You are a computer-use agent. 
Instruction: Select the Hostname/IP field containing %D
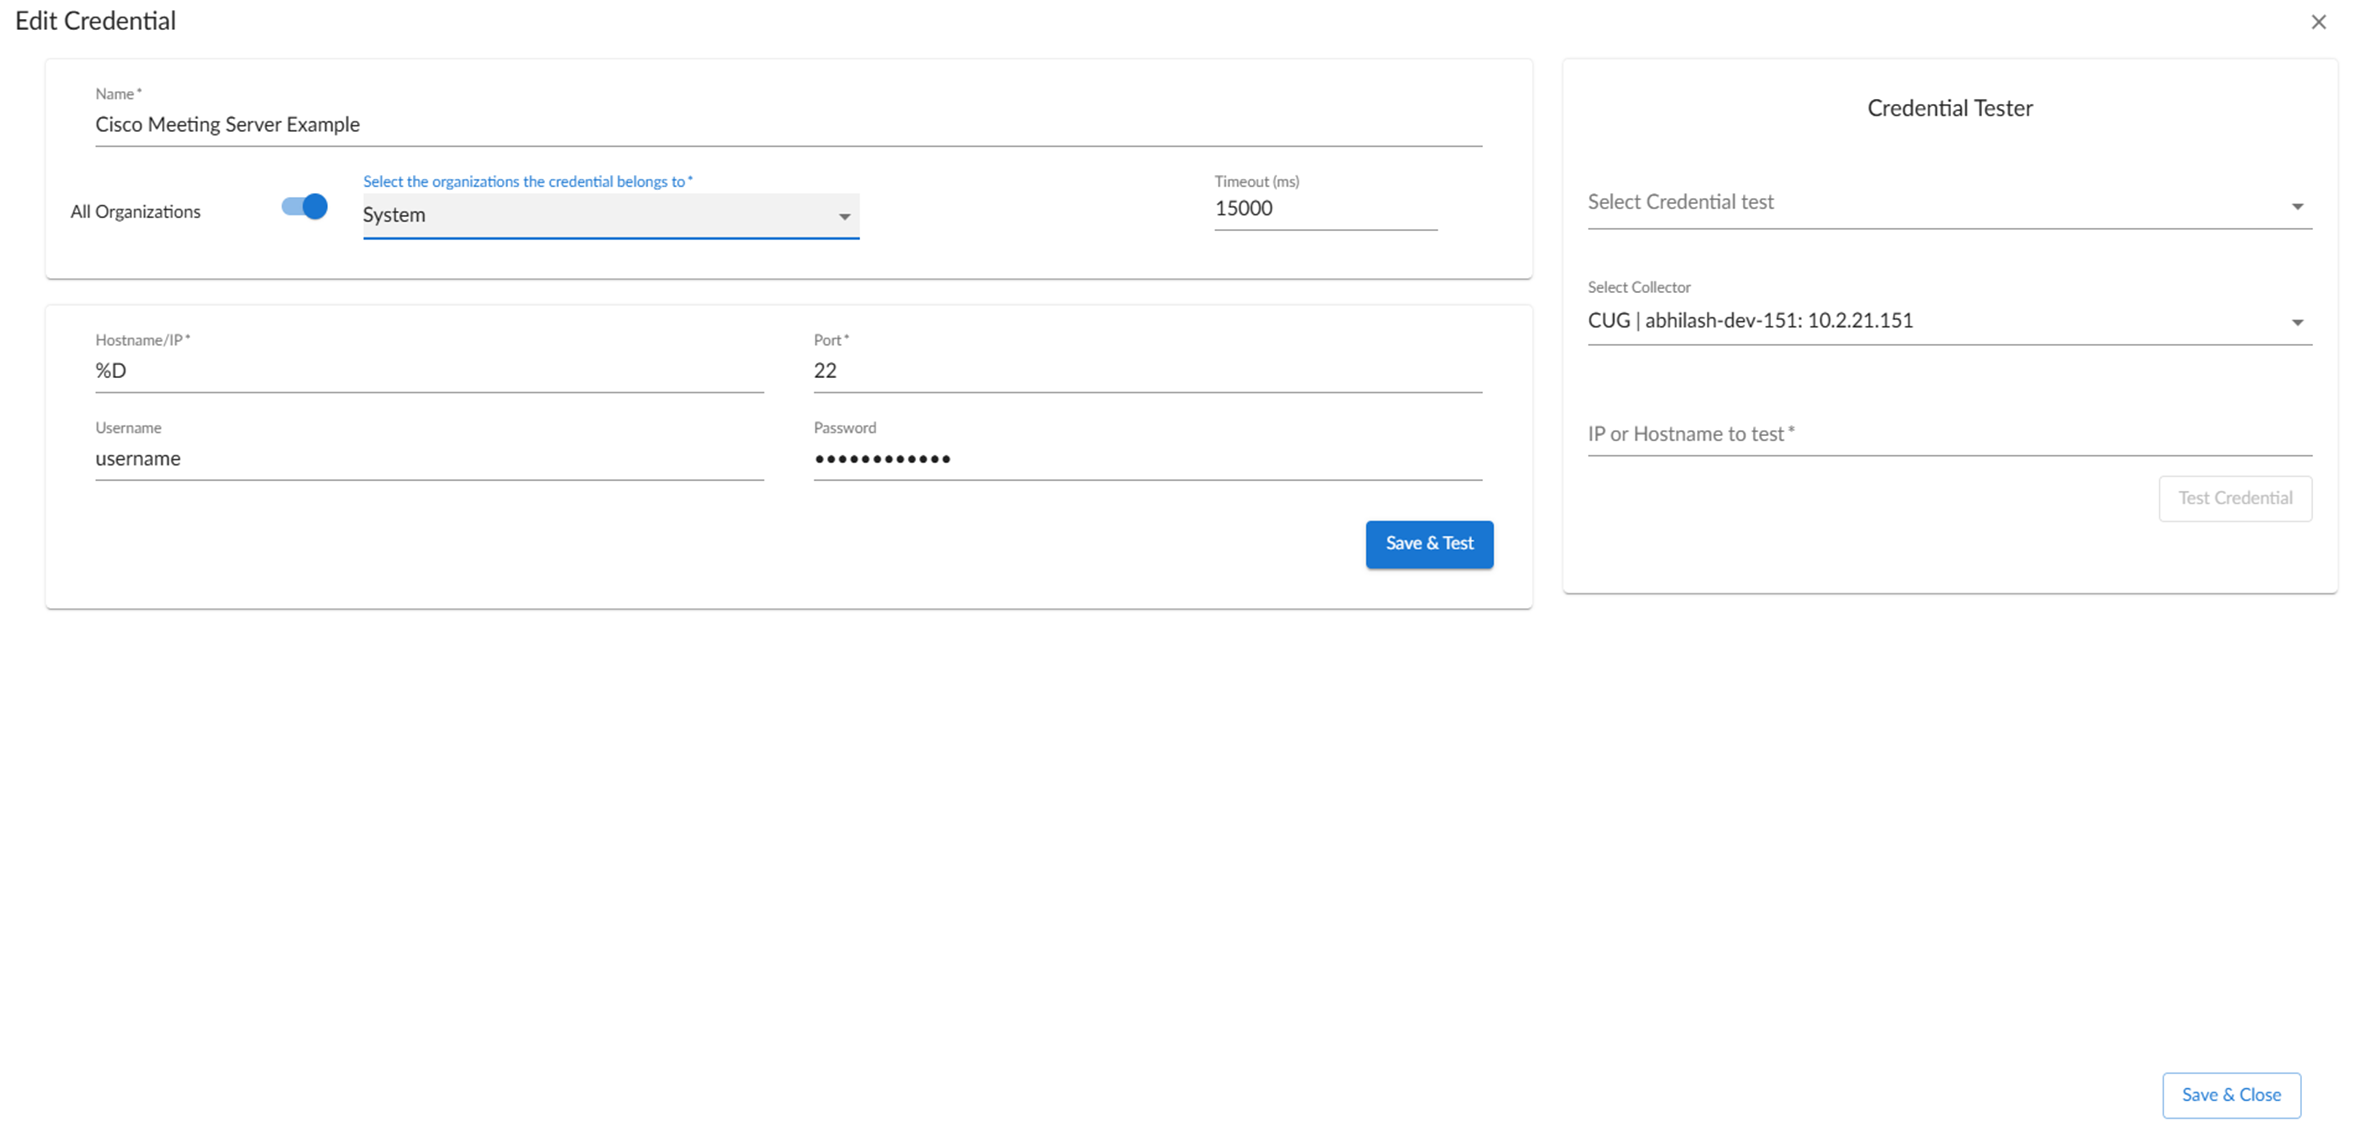[x=429, y=371]
